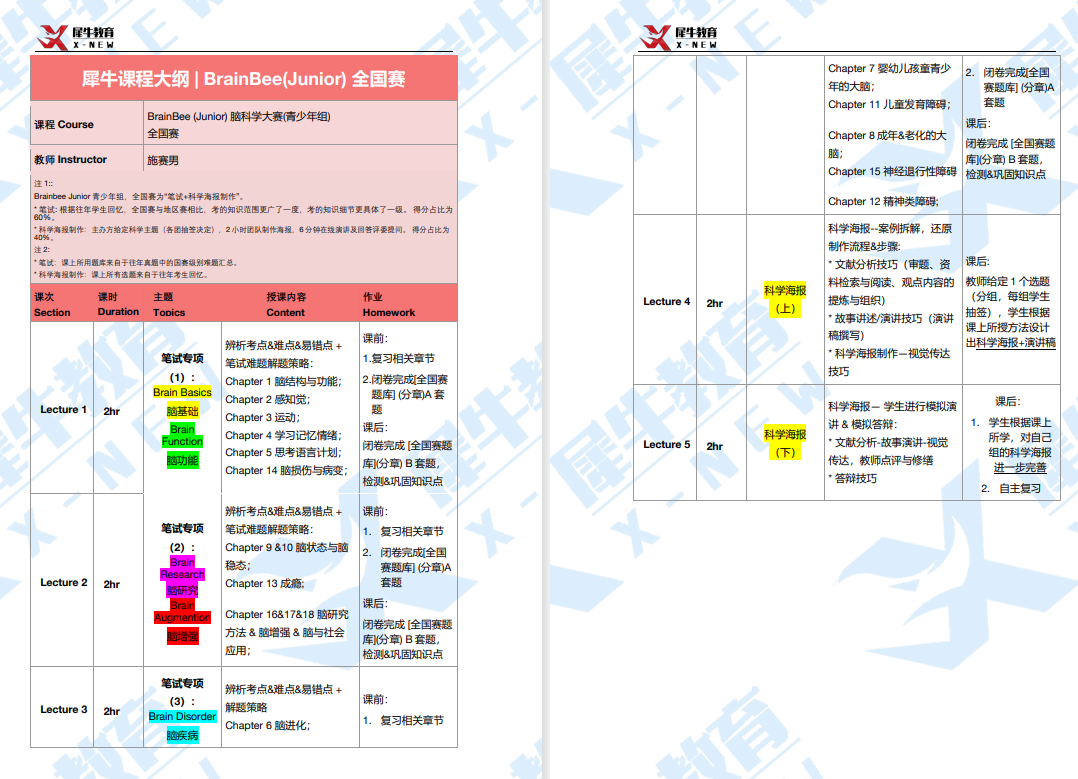Click the '主题 Topics' column header
The image size is (1078, 779).
[x=182, y=305]
